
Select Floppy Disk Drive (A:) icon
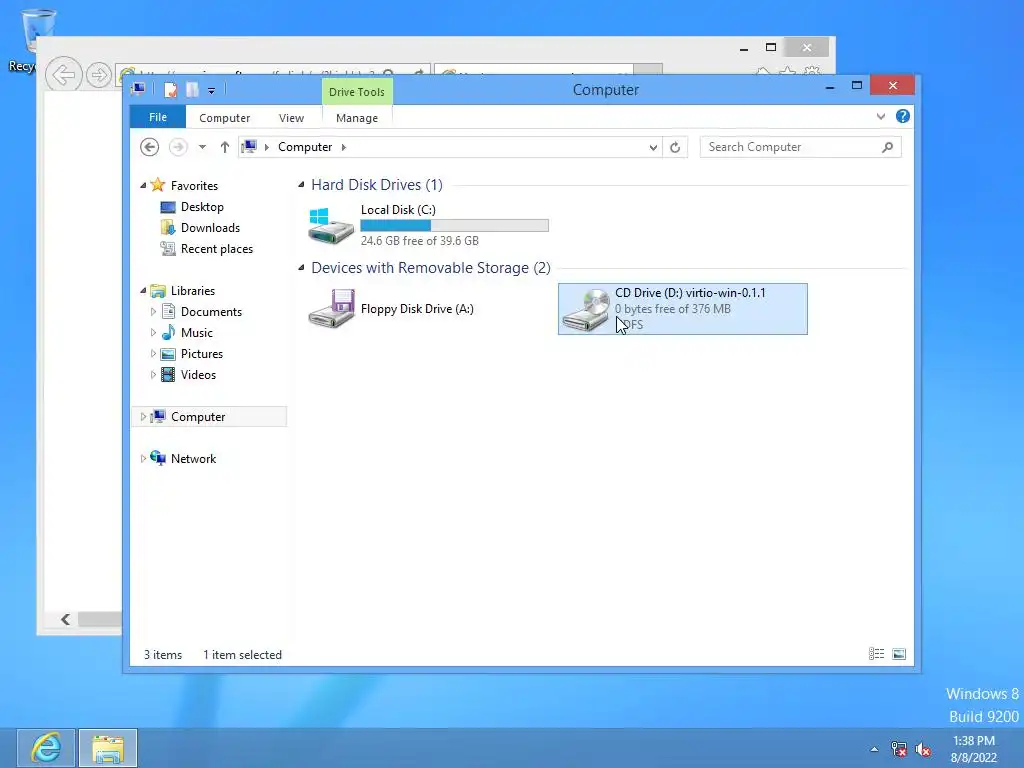pos(331,308)
